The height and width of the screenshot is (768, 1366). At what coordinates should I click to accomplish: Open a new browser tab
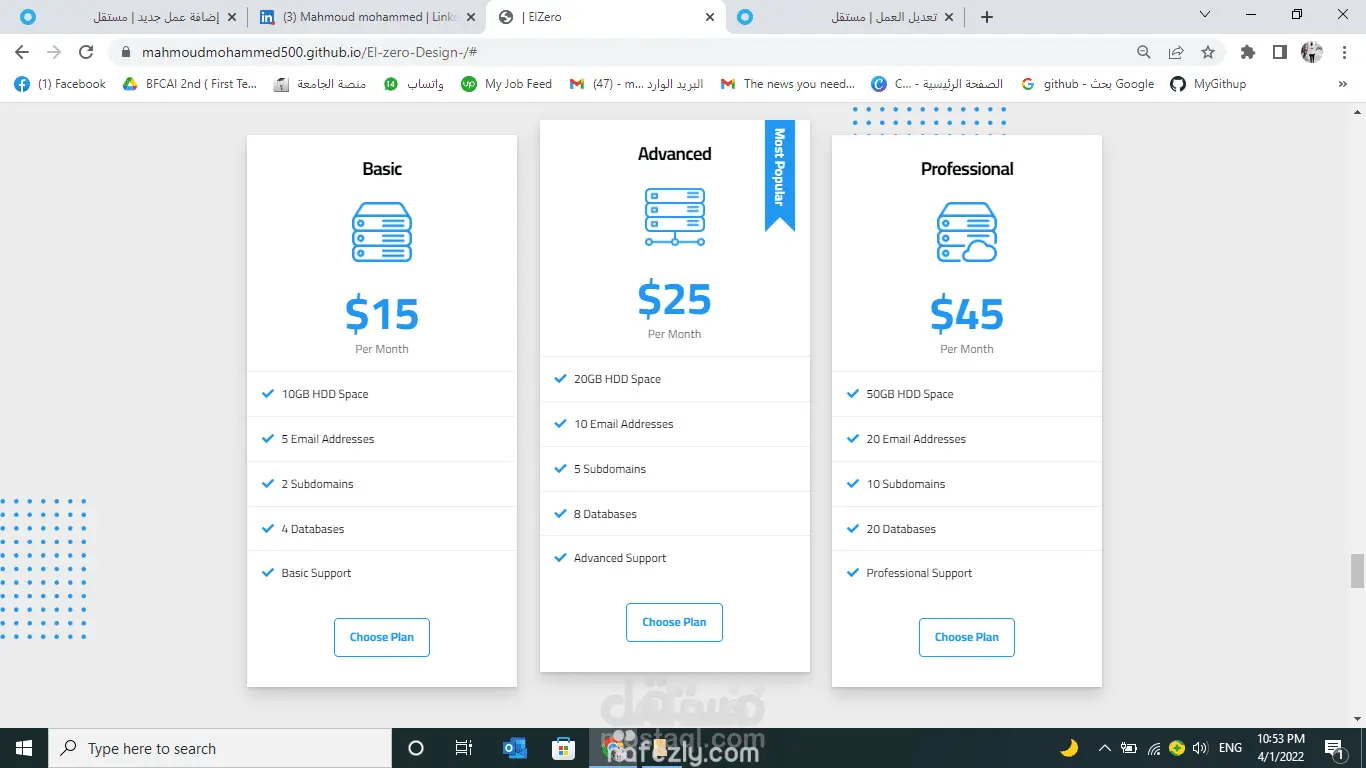point(987,17)
